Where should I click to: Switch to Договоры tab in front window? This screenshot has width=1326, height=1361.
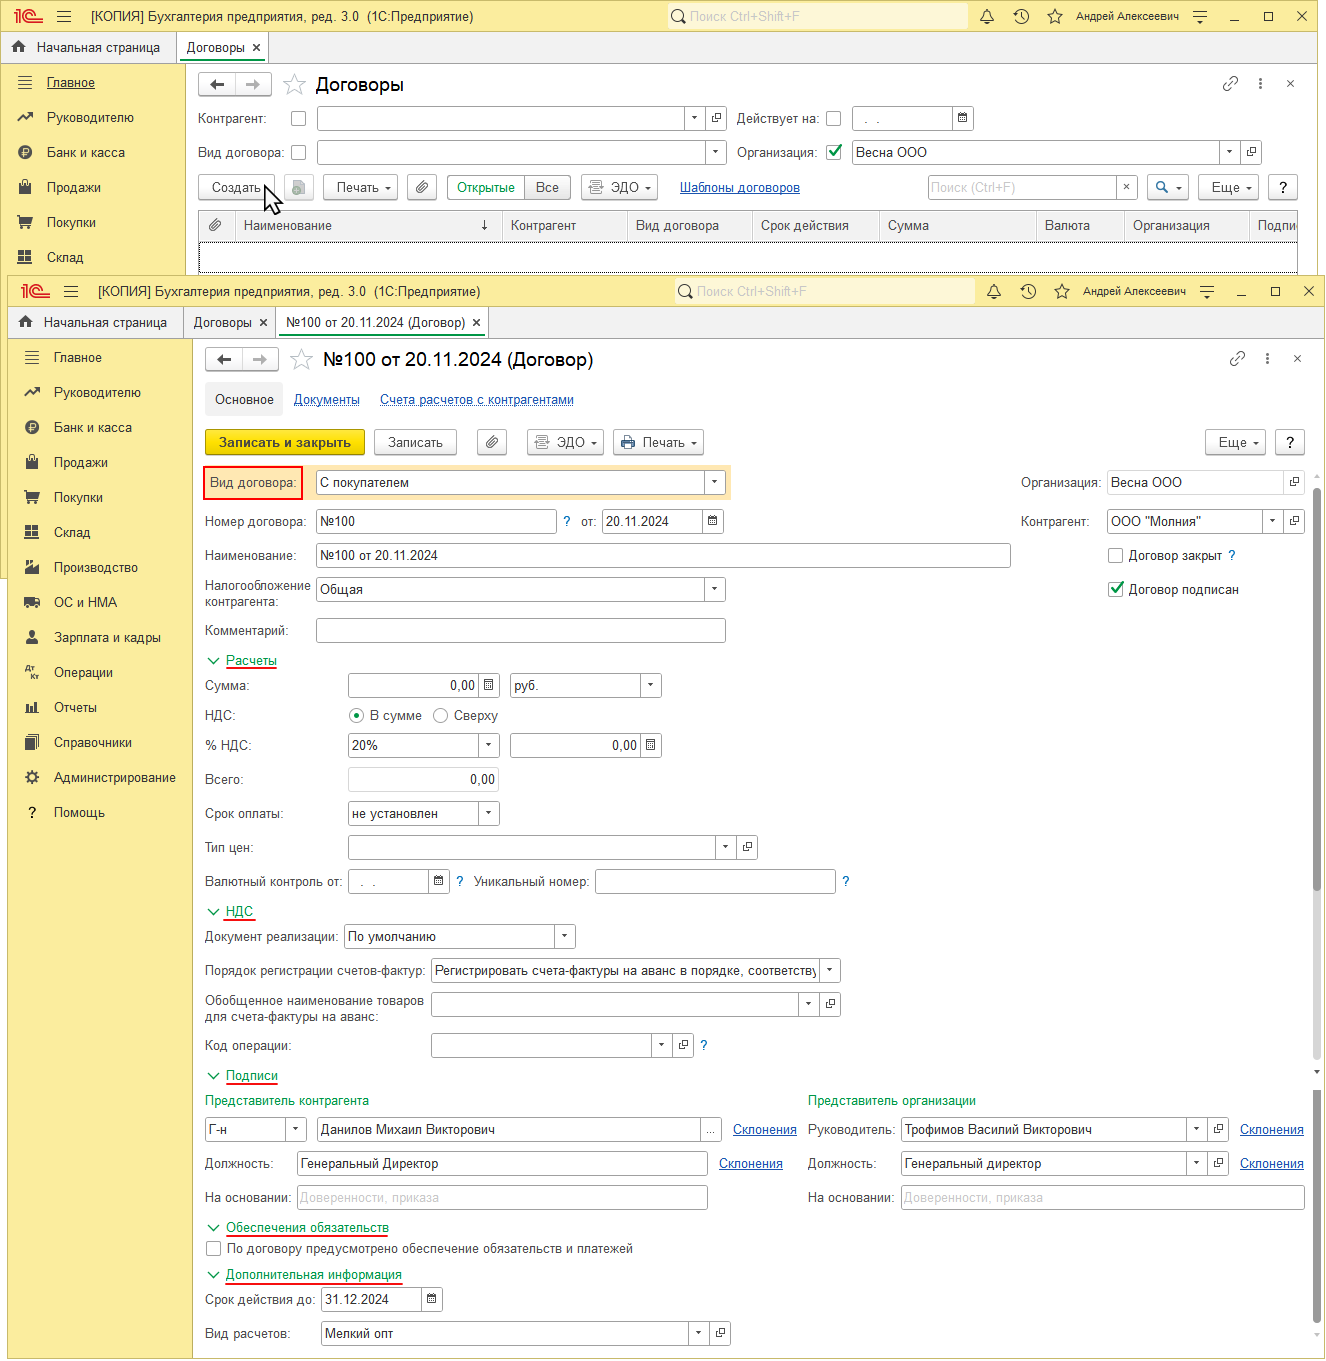coord(223,322)
